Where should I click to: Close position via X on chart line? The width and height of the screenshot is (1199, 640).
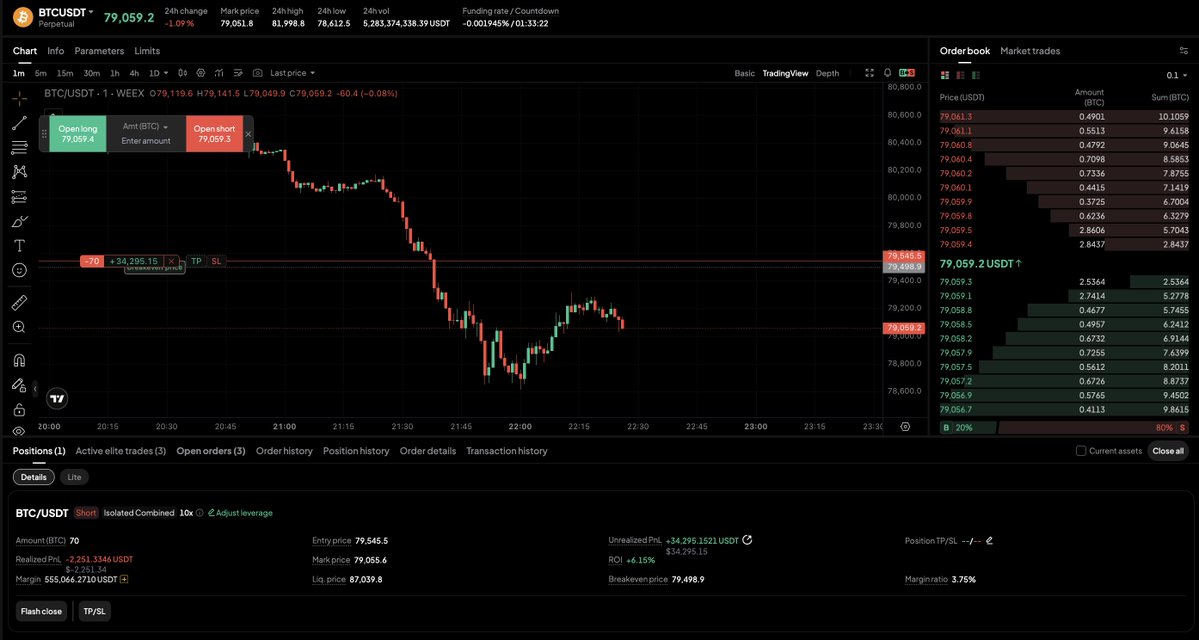pyautogui.click(x=171, y=262)
